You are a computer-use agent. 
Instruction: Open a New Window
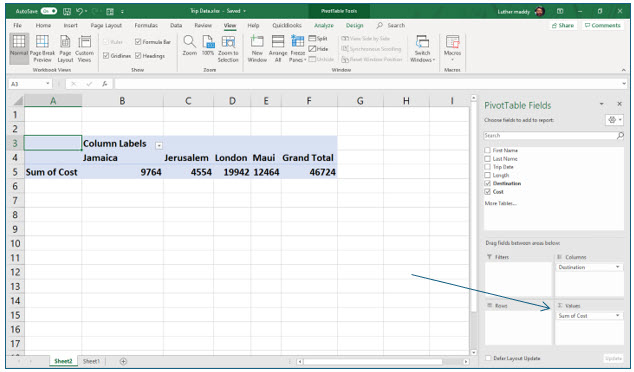point(257,48)
